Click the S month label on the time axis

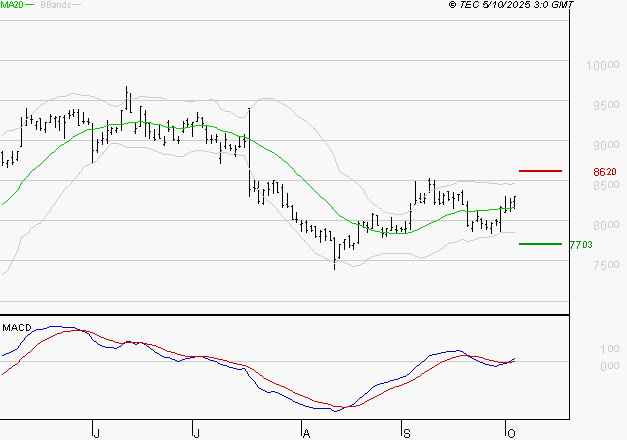[407, 434]
